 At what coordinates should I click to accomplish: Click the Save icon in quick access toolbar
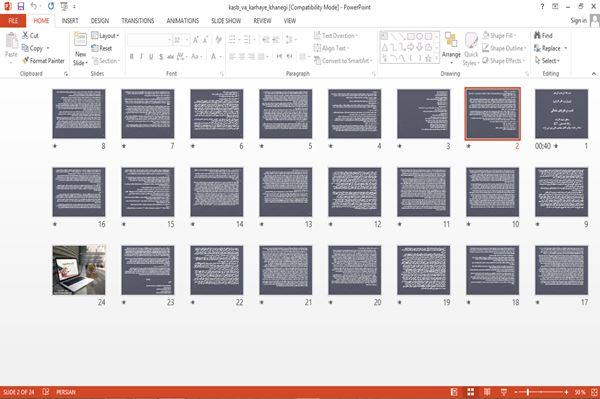click(21, 6)
